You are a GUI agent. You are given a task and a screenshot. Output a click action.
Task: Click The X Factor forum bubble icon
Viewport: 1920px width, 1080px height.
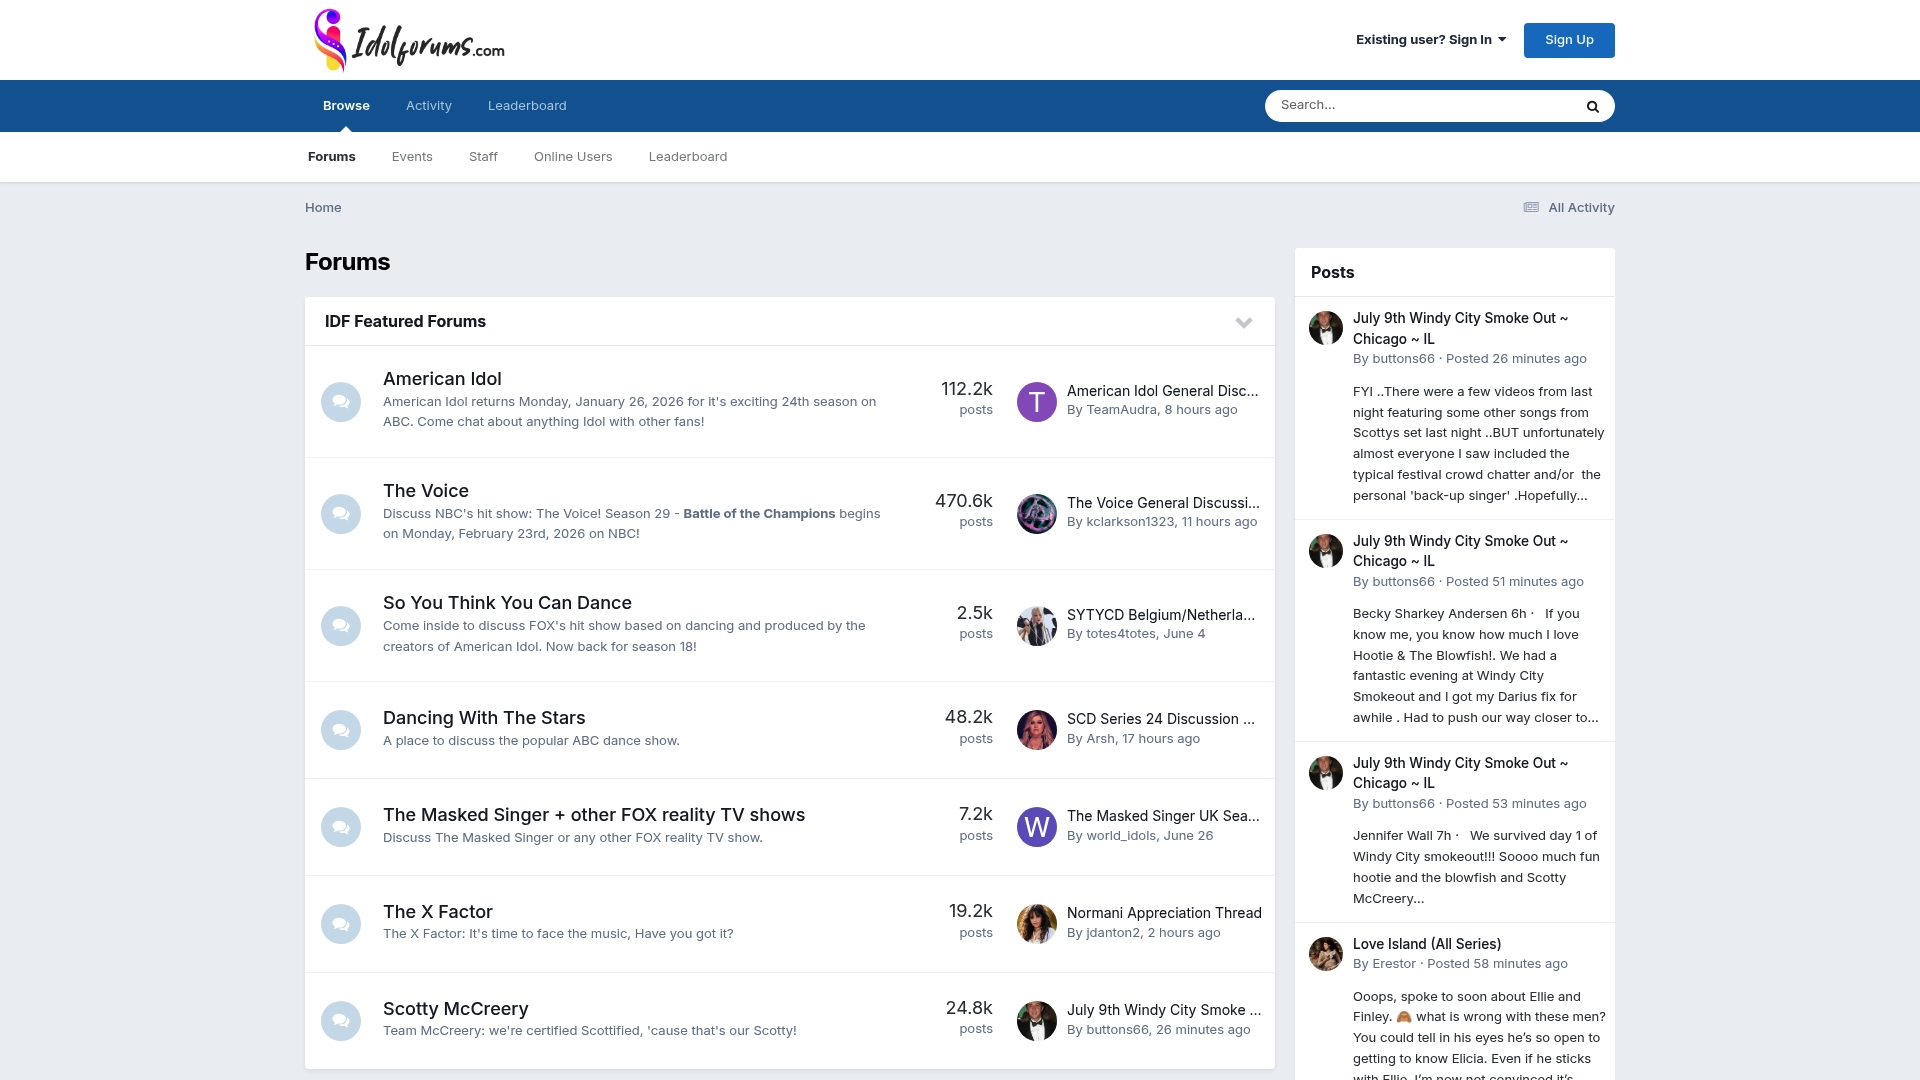(341, 924)
